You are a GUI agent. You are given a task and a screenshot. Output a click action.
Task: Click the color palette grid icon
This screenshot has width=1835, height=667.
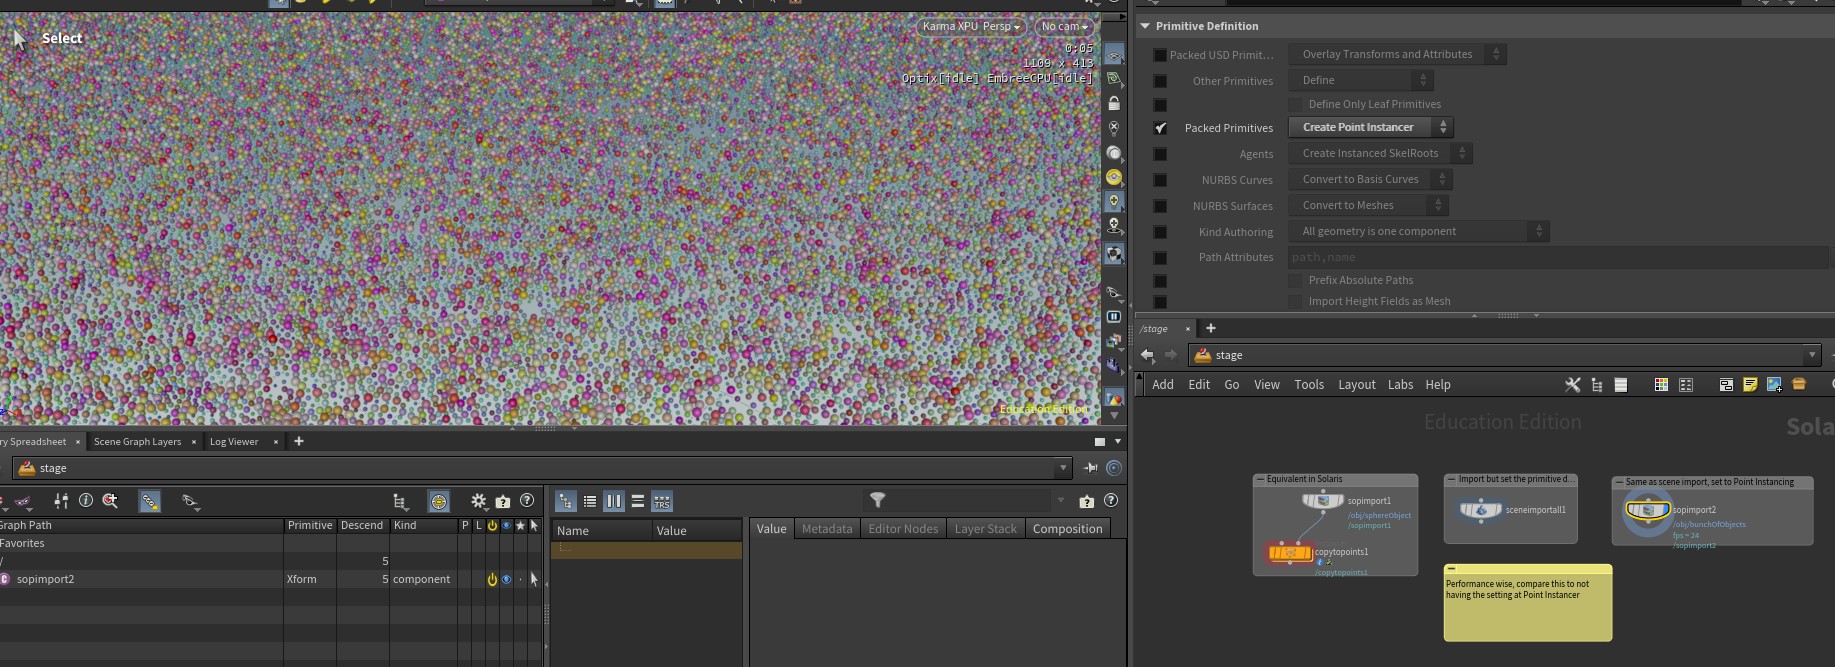1660,385
